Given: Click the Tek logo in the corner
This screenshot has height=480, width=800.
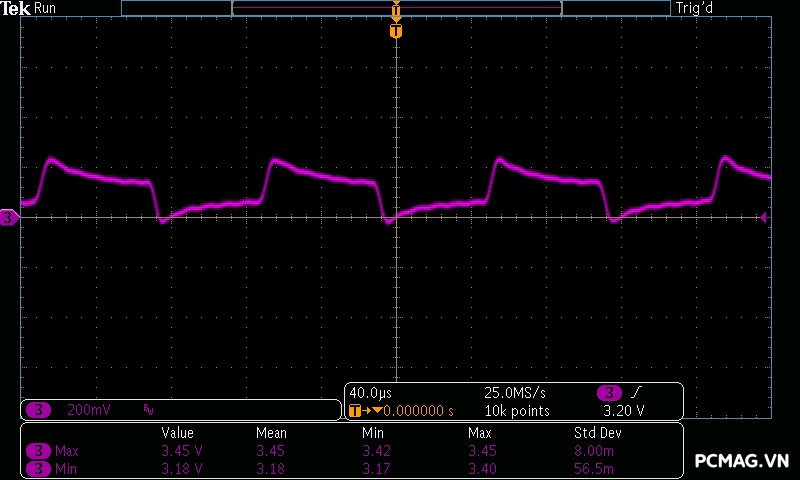Looking at the screenshot, I should click(x=16, y=8).
